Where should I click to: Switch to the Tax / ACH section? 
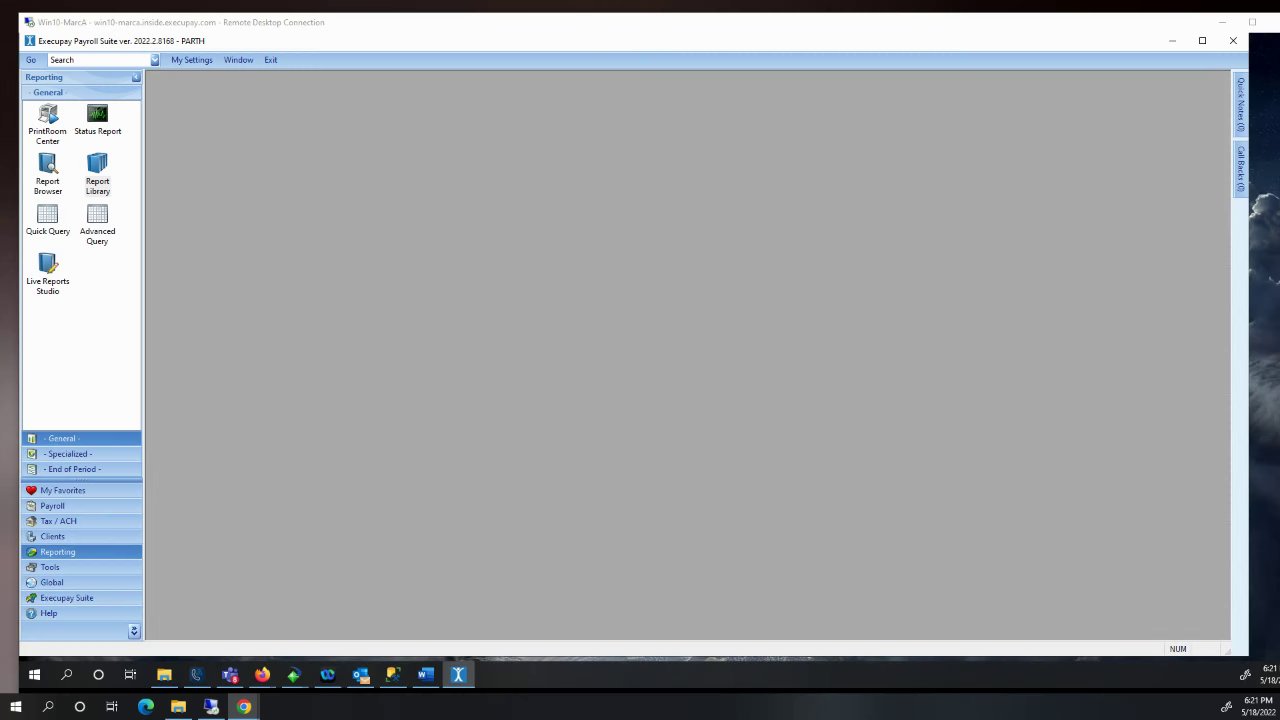click(81, 521)
